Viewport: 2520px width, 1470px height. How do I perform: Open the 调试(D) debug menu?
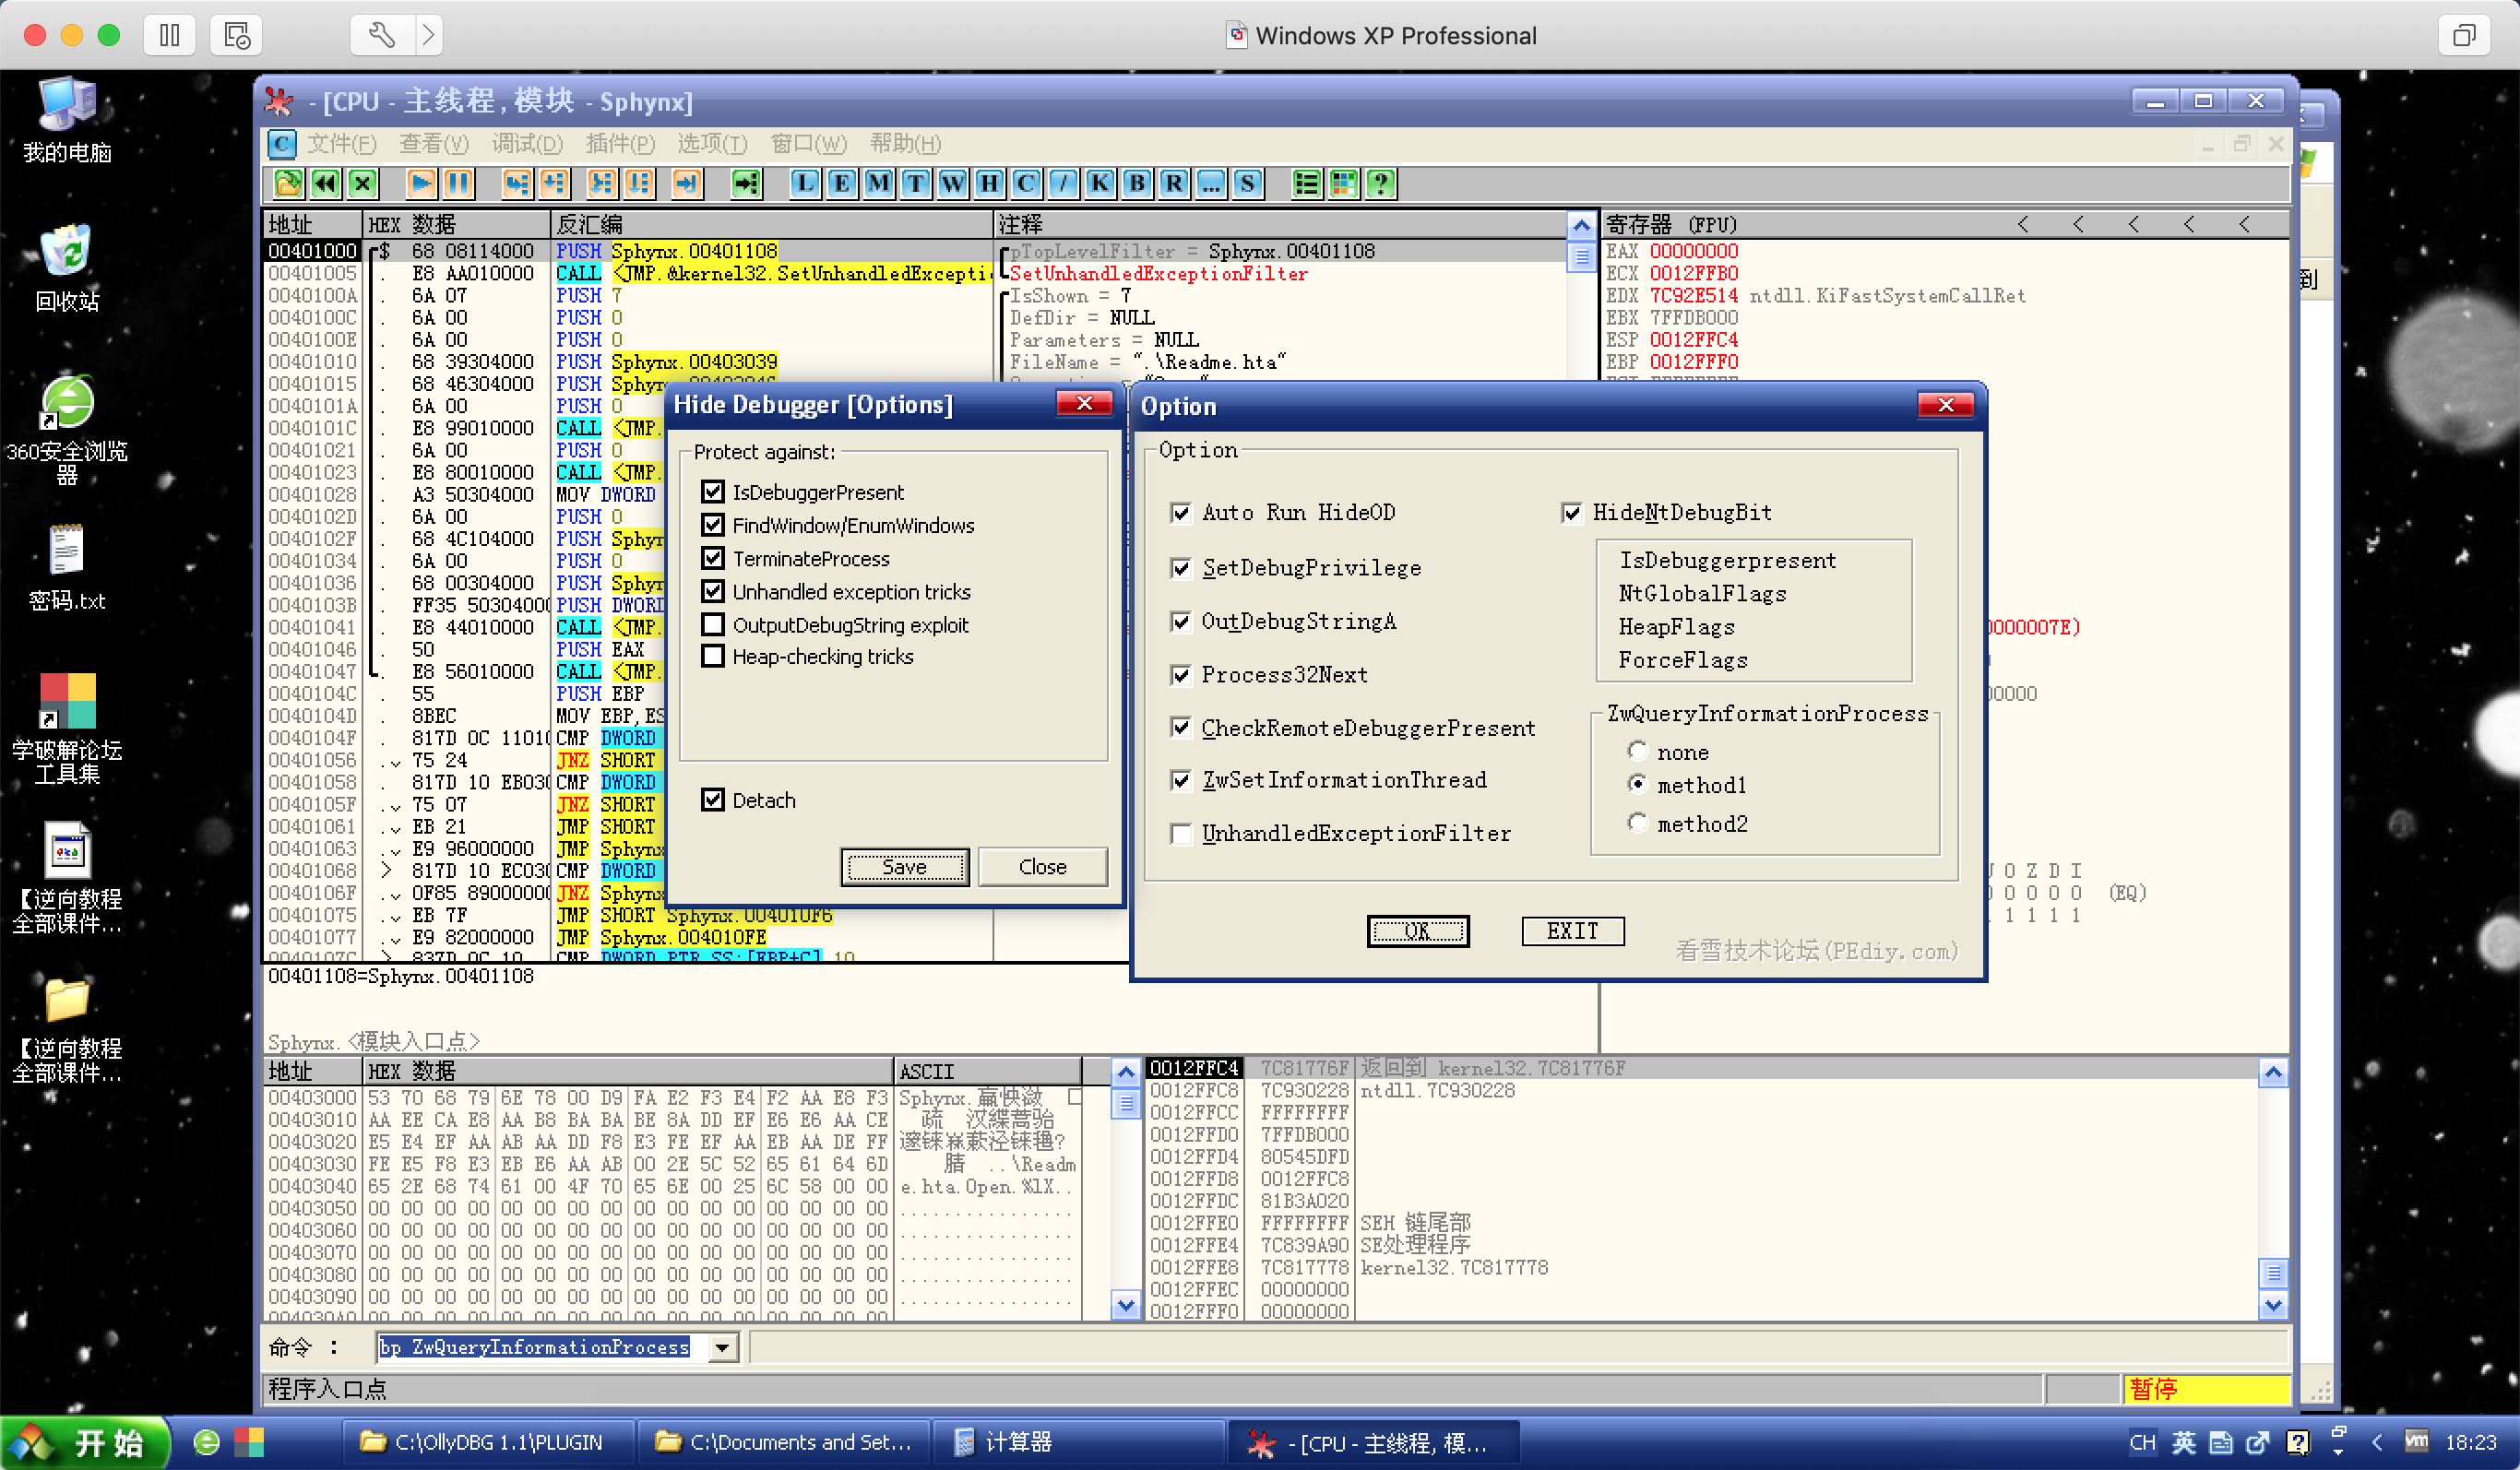pos(526,144)
